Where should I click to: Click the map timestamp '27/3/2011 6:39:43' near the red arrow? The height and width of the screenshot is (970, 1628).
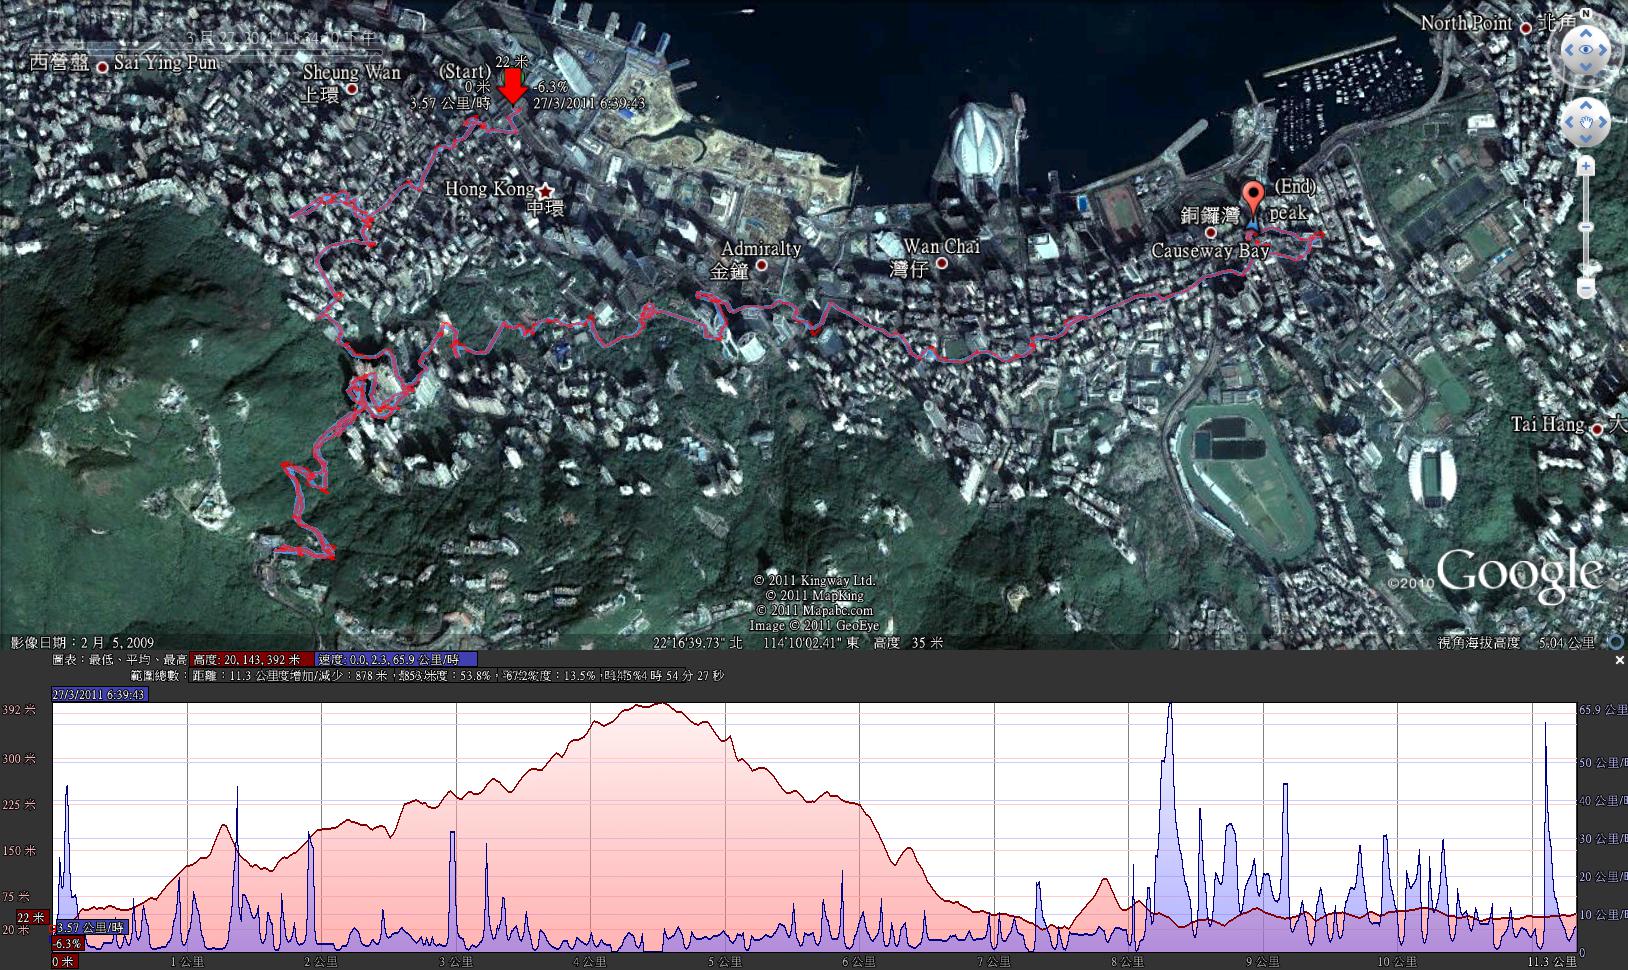point(588,103)
